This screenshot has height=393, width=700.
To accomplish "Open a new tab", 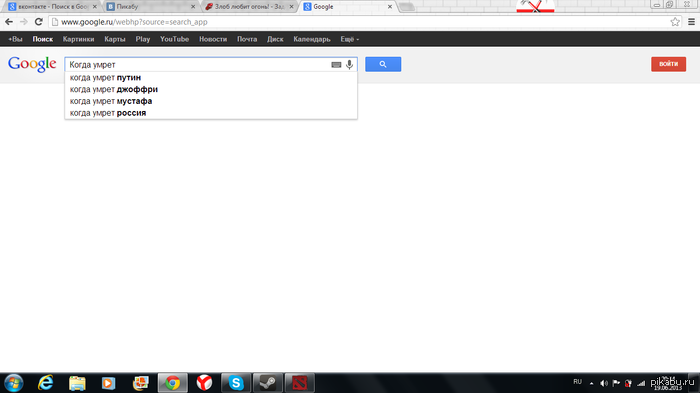I will [406, 7].
